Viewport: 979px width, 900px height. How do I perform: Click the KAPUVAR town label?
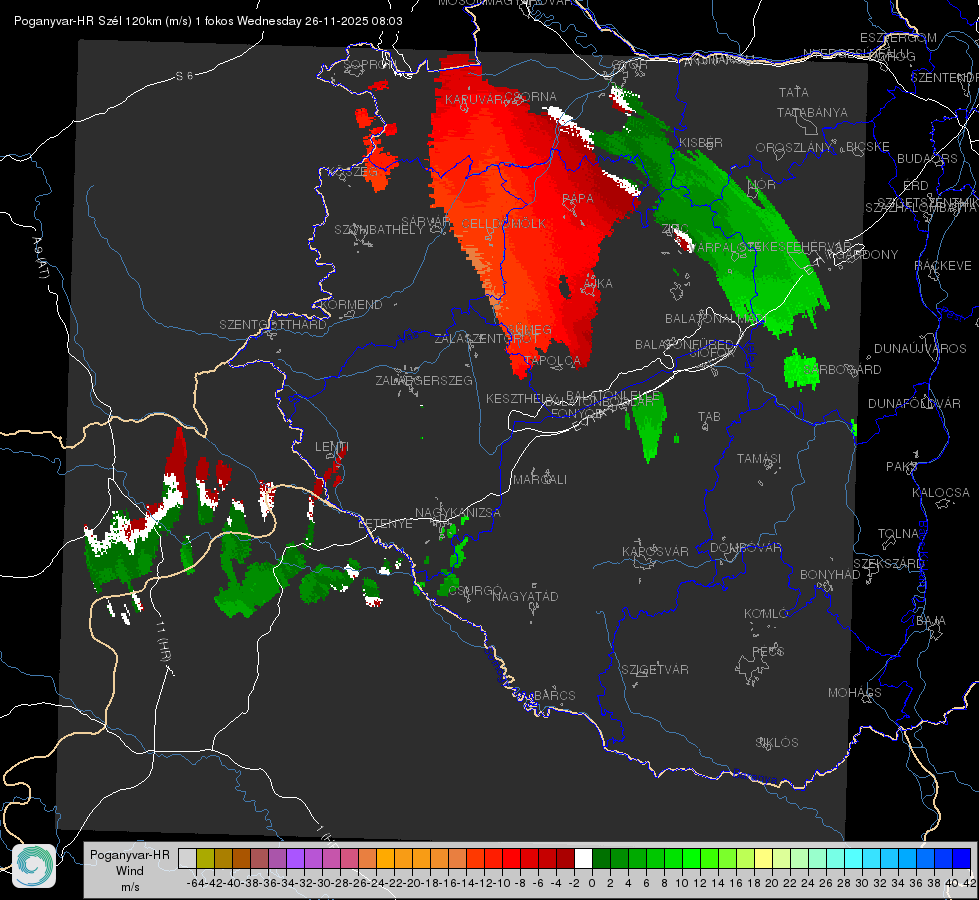(x=474, y=100)
